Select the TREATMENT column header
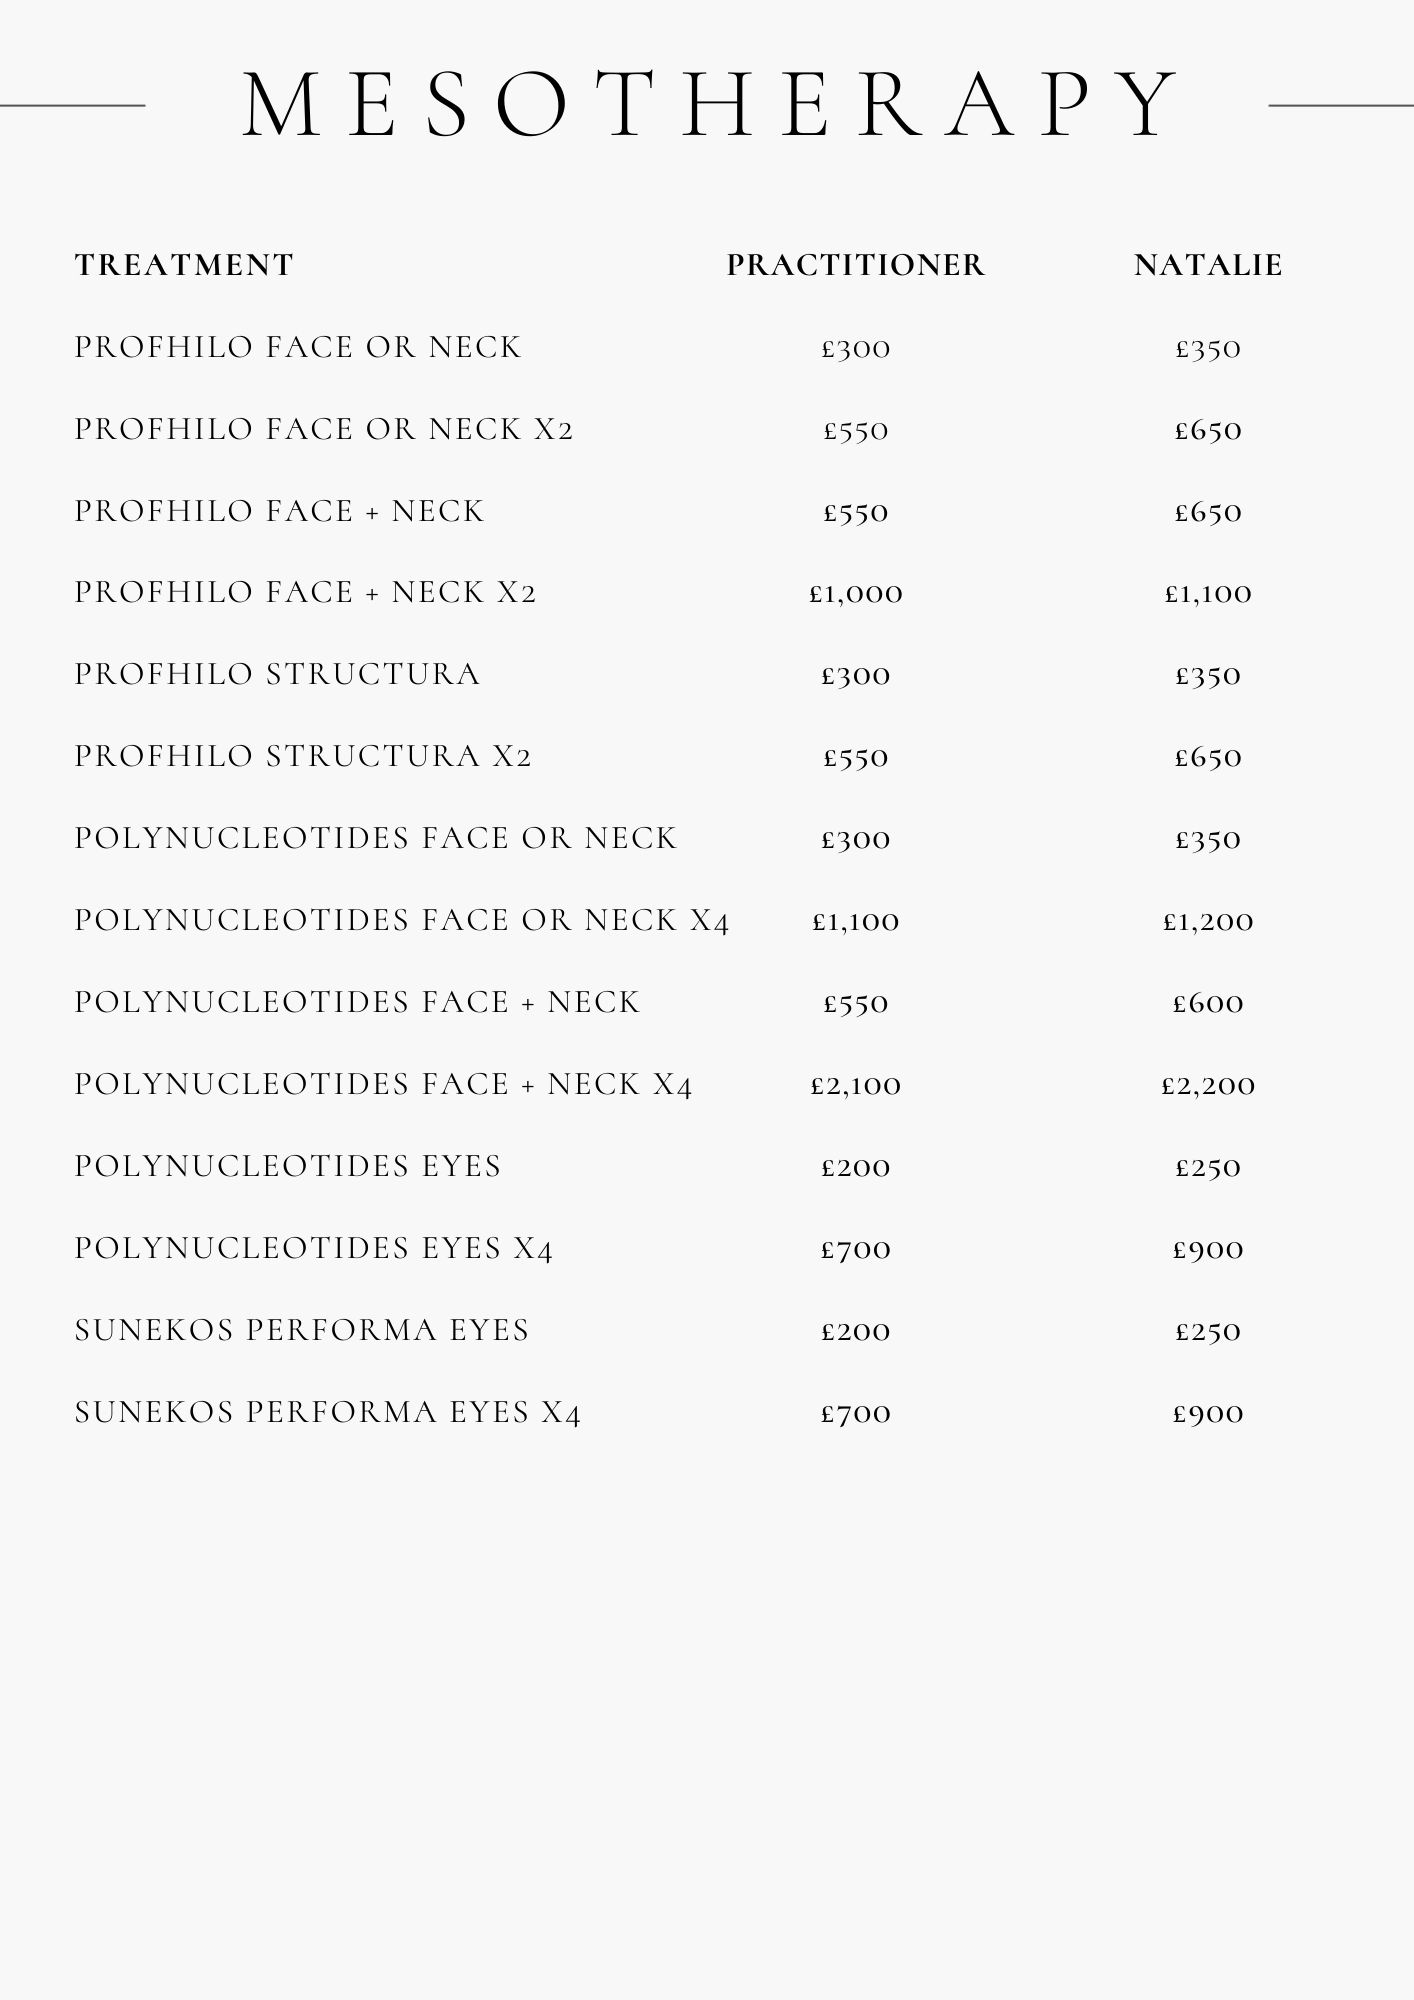 tap(184, 265)
